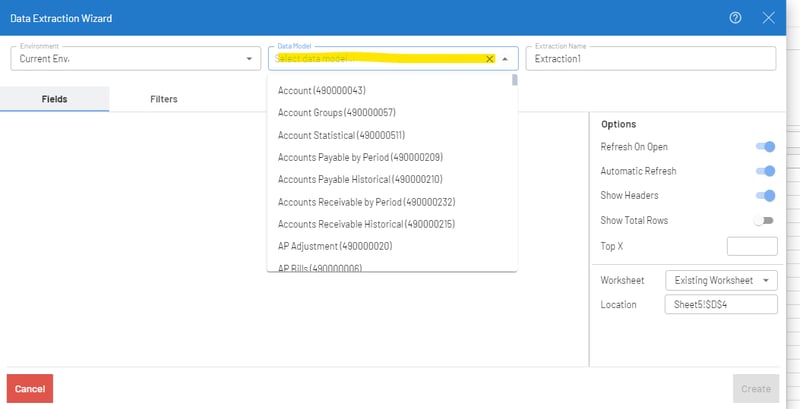Collapse the Data Model dropdown list
This screenshot has height=409, width=800.
(505, 59)
